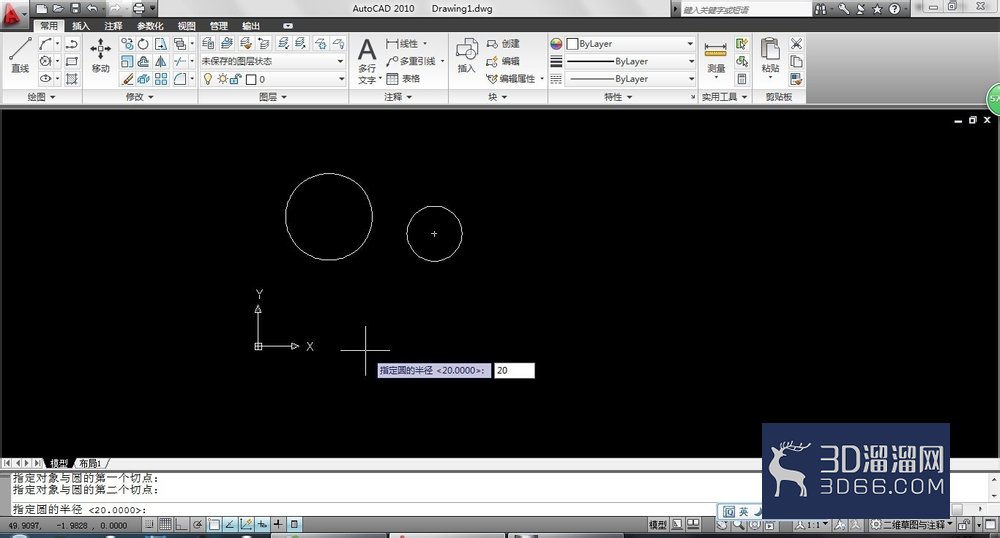Open the 视图 ribbon tab
This screenshot has width=1000, height=538.
pos(186,26)
